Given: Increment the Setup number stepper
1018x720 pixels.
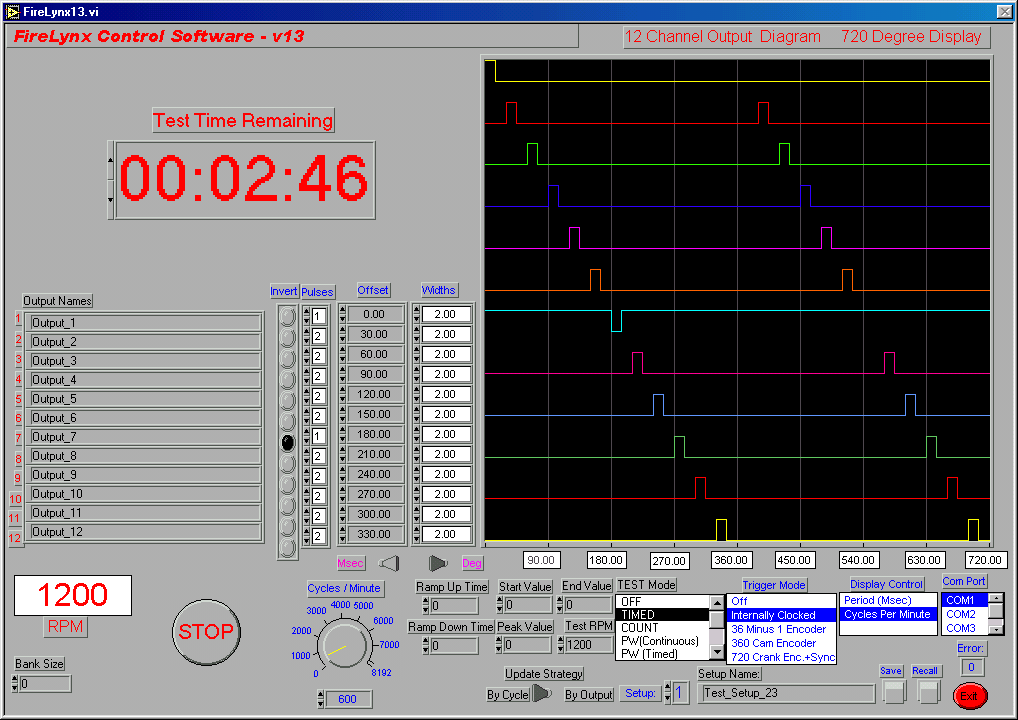Looking at the screenshot, I should 666,687.
